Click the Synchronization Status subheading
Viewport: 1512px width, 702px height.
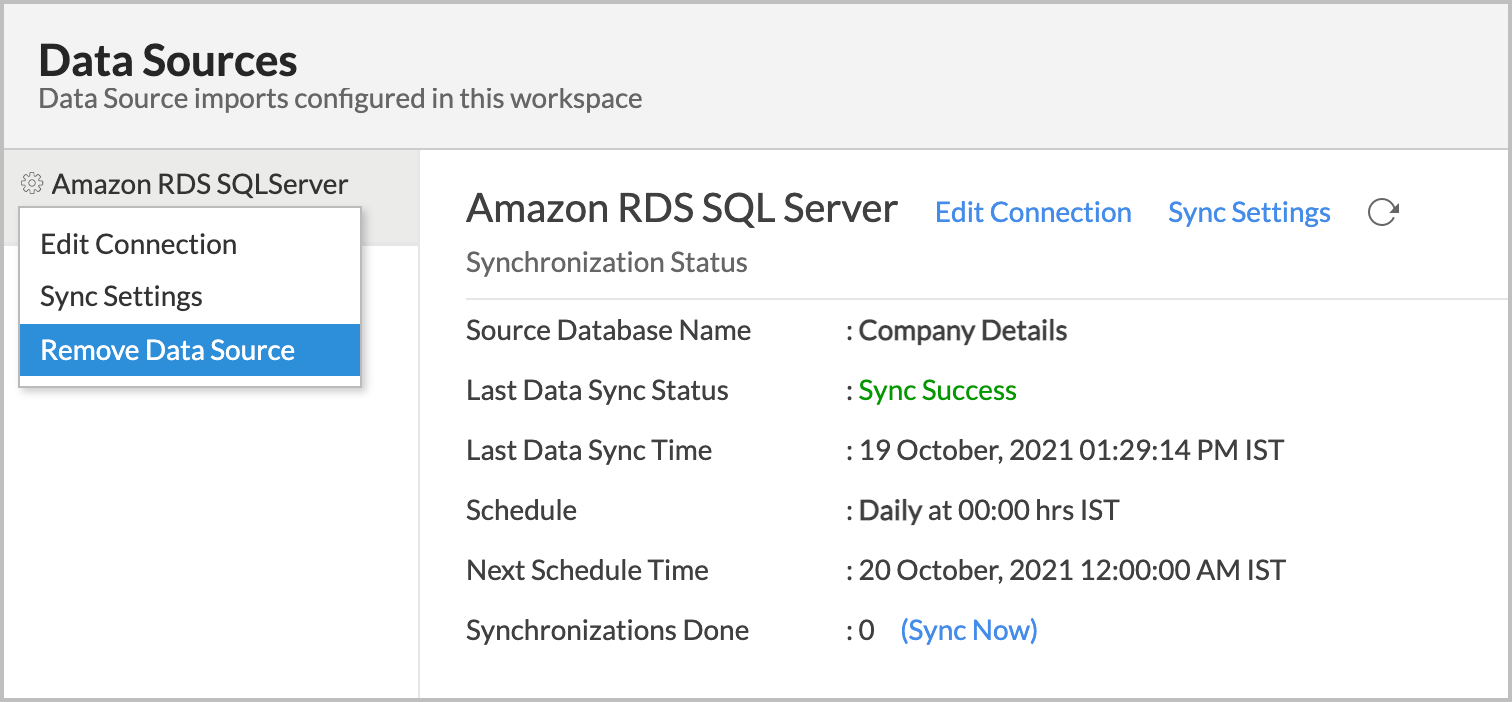[x=607, y=263]
